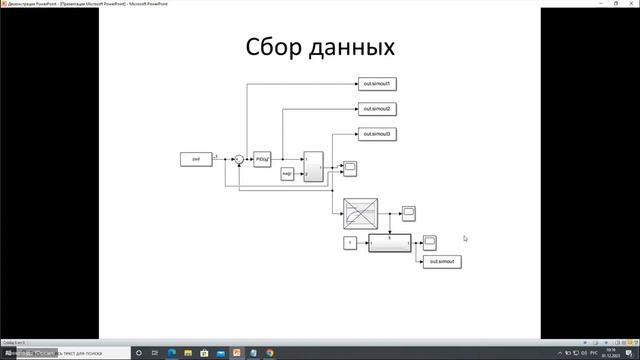
Task: Switch to PowerPoint taskbar icon
Action: [237, 353]
